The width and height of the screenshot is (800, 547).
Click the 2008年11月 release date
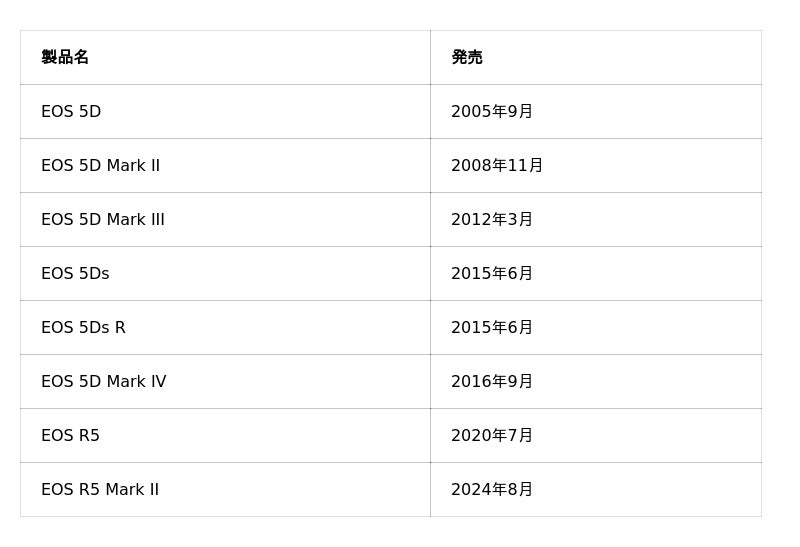(x=497, y=166)
